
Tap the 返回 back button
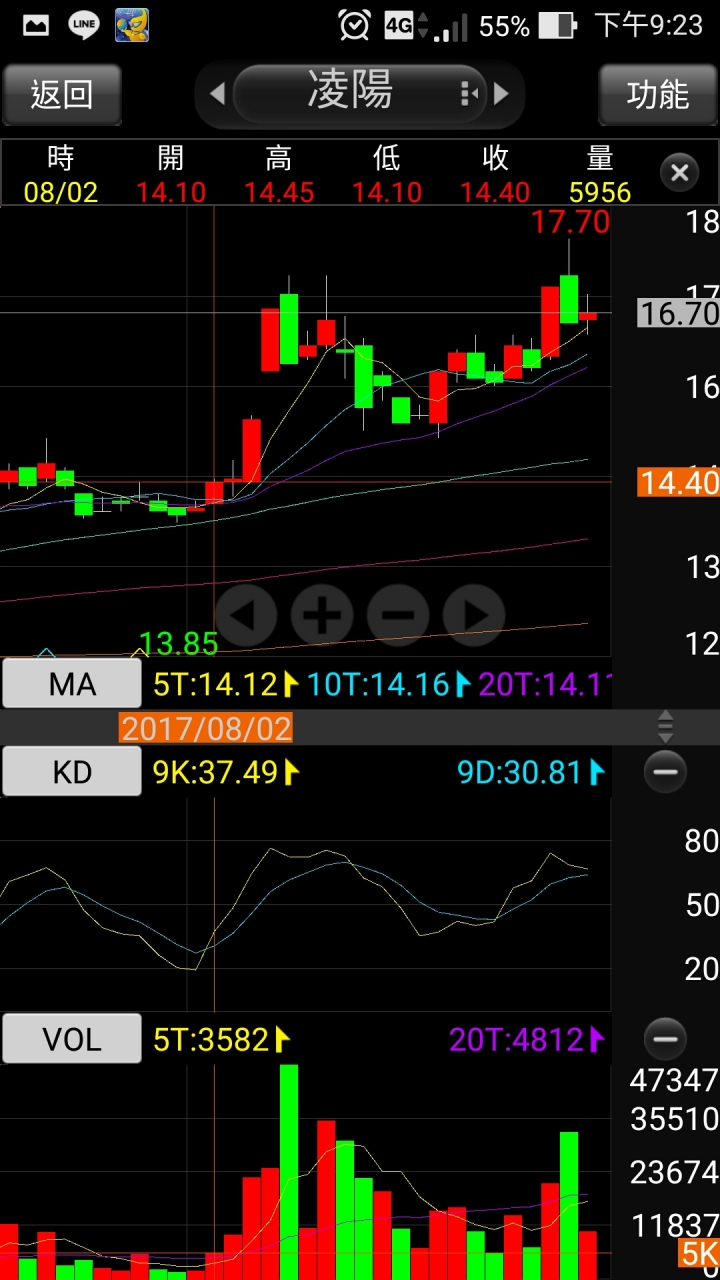(62, 94)
